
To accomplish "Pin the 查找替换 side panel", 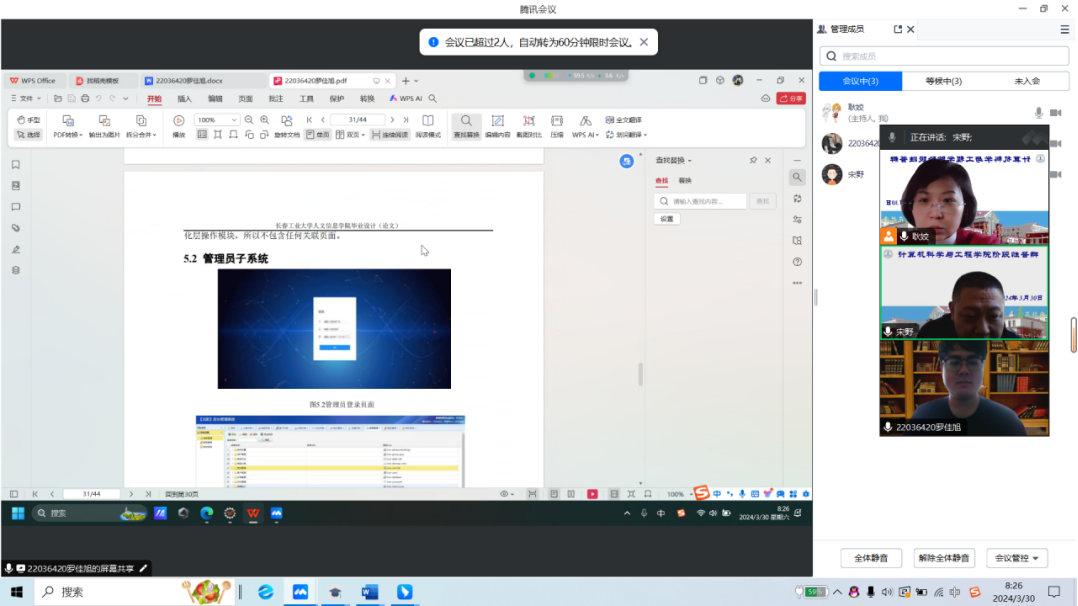I will click(x=753, y=160).
